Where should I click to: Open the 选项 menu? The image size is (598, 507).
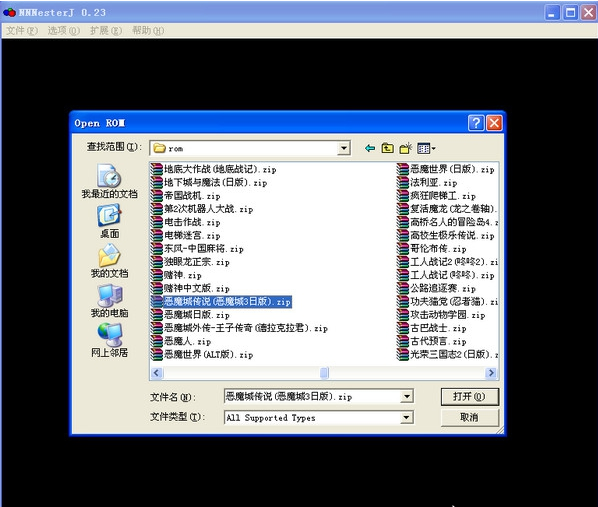point(64,31)
